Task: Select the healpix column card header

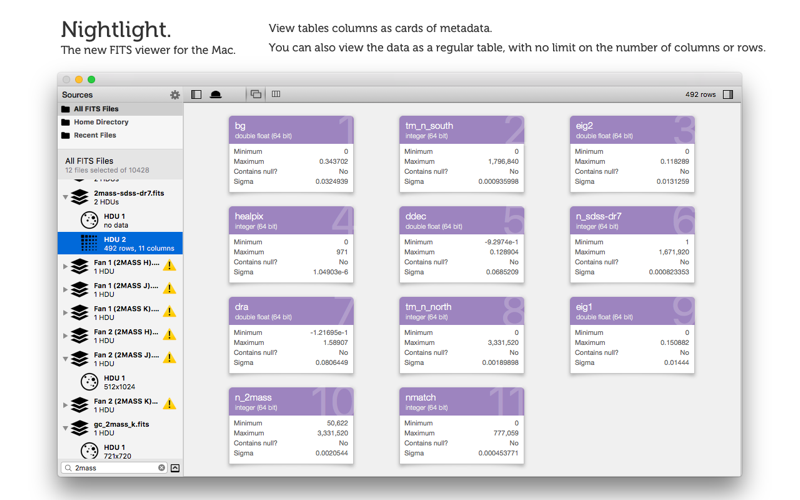Action: tap(291, 220)
